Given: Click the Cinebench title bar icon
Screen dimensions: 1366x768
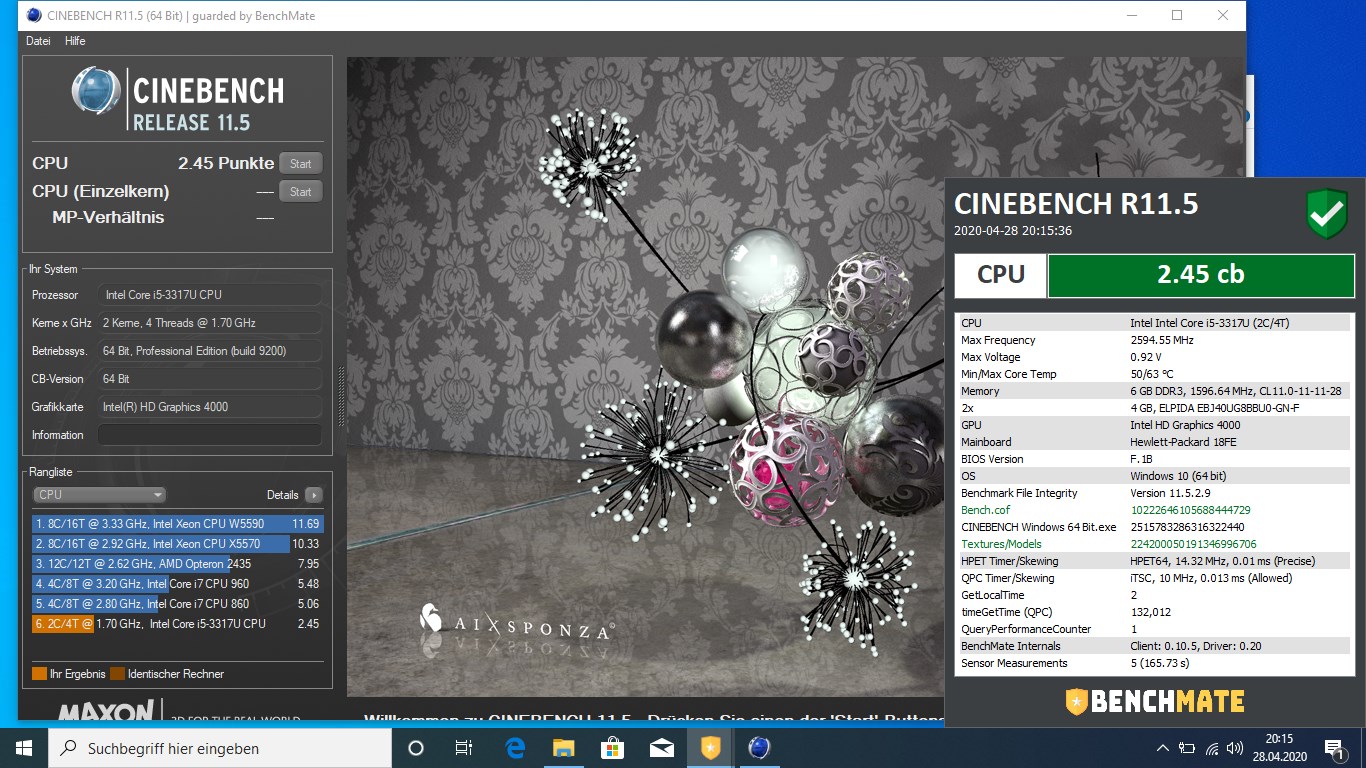Looking at the screenshot, I should pyautogui.click(x=35, y=15).
